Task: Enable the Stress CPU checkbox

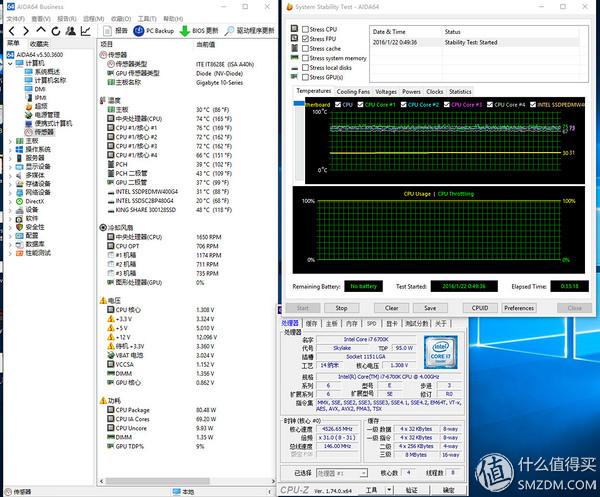Action: [306, 30]
